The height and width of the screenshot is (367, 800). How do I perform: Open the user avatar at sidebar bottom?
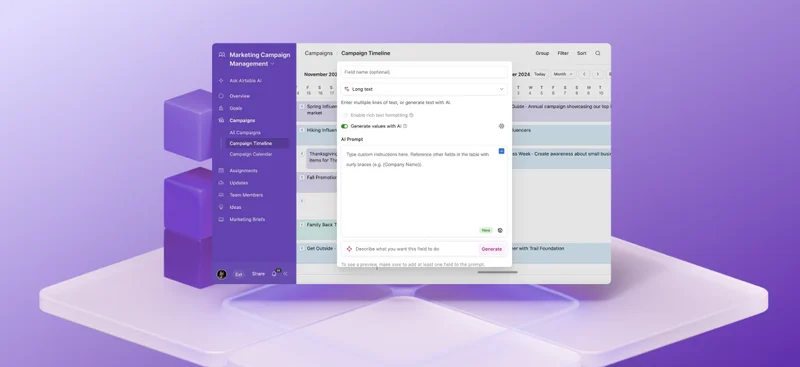click(221, 274)
